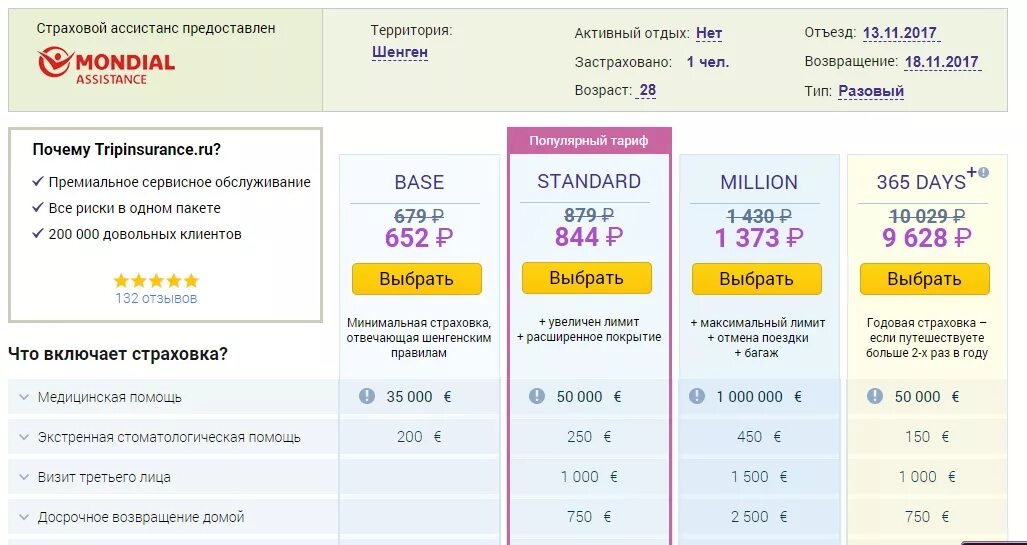Click info icon in 365 DAYS medical row
Image resolution: width=1027 pixels, height=545 pixels.
tap(875, 396)
